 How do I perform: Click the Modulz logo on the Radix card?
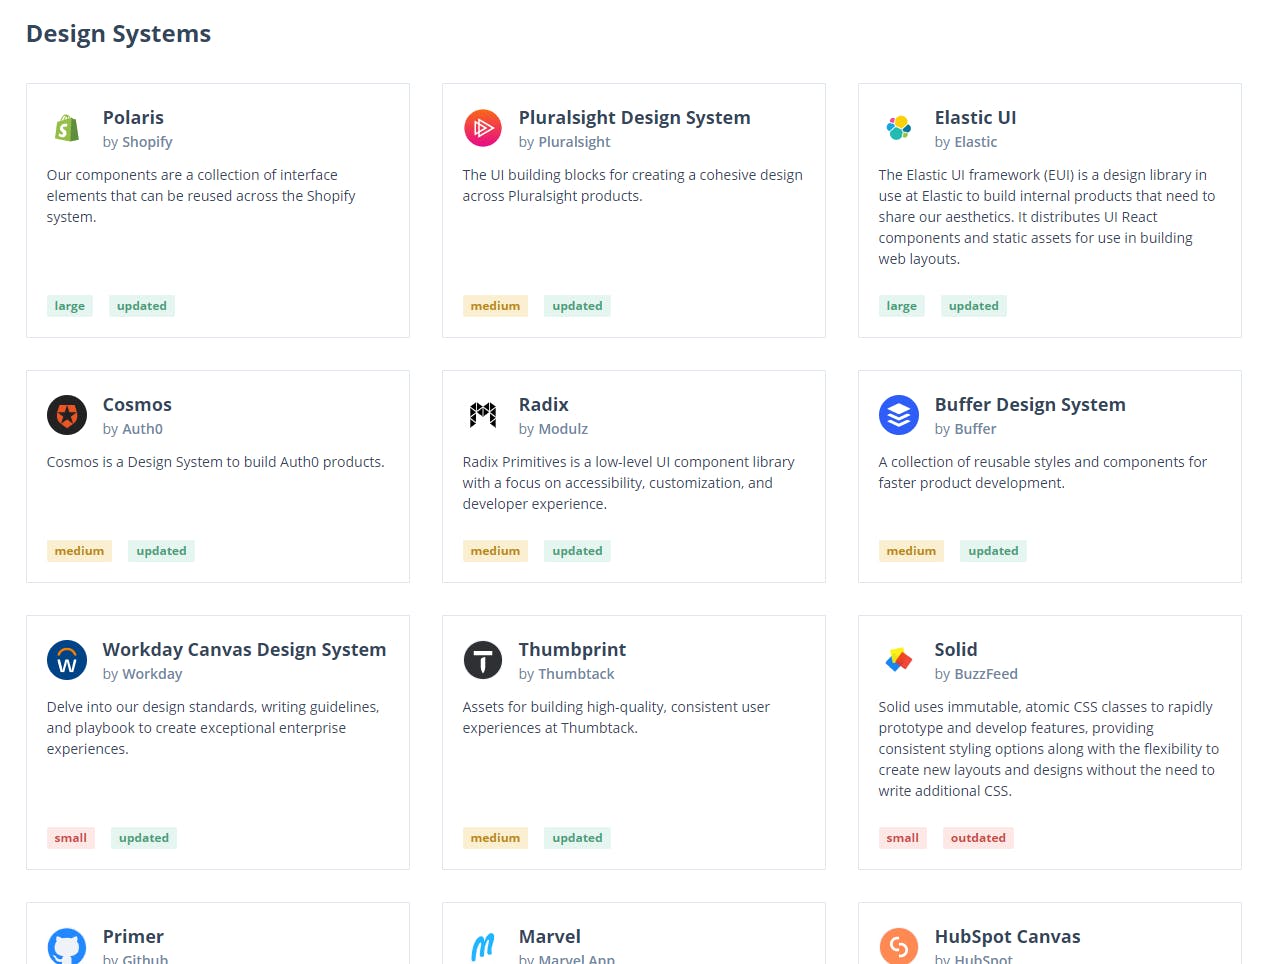tap(483, 415)
